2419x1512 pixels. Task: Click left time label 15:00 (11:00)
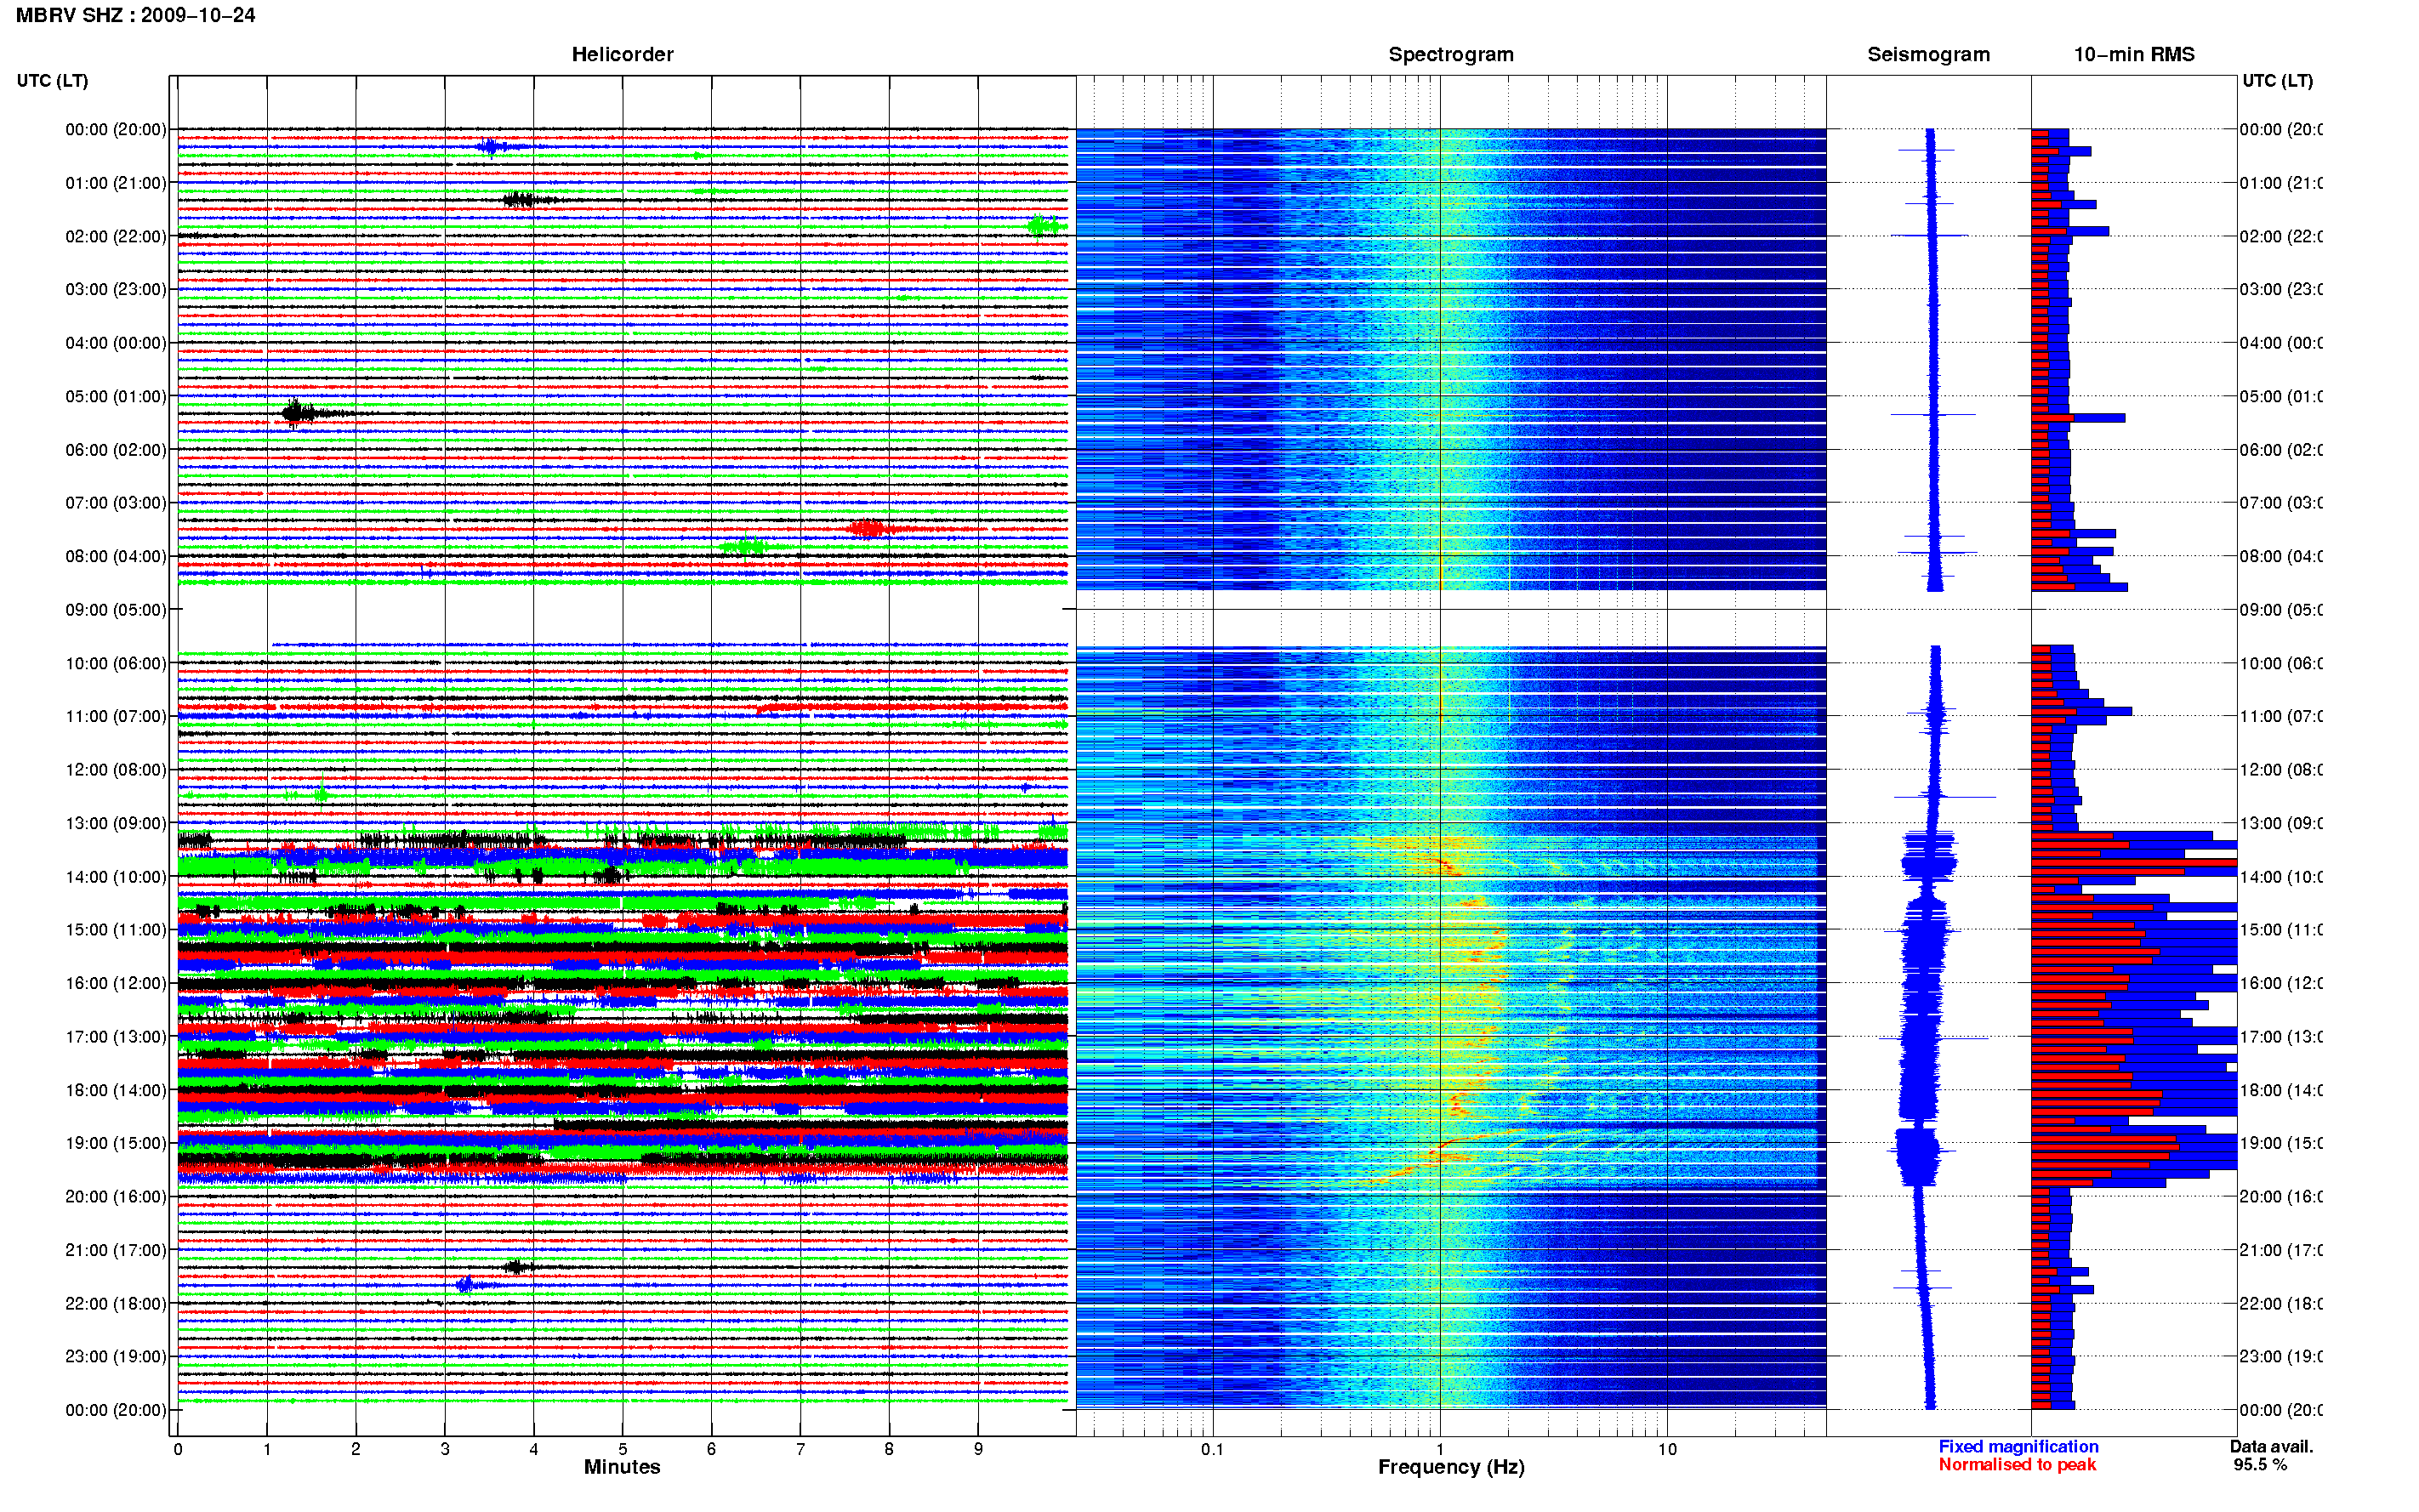(116, 929)
